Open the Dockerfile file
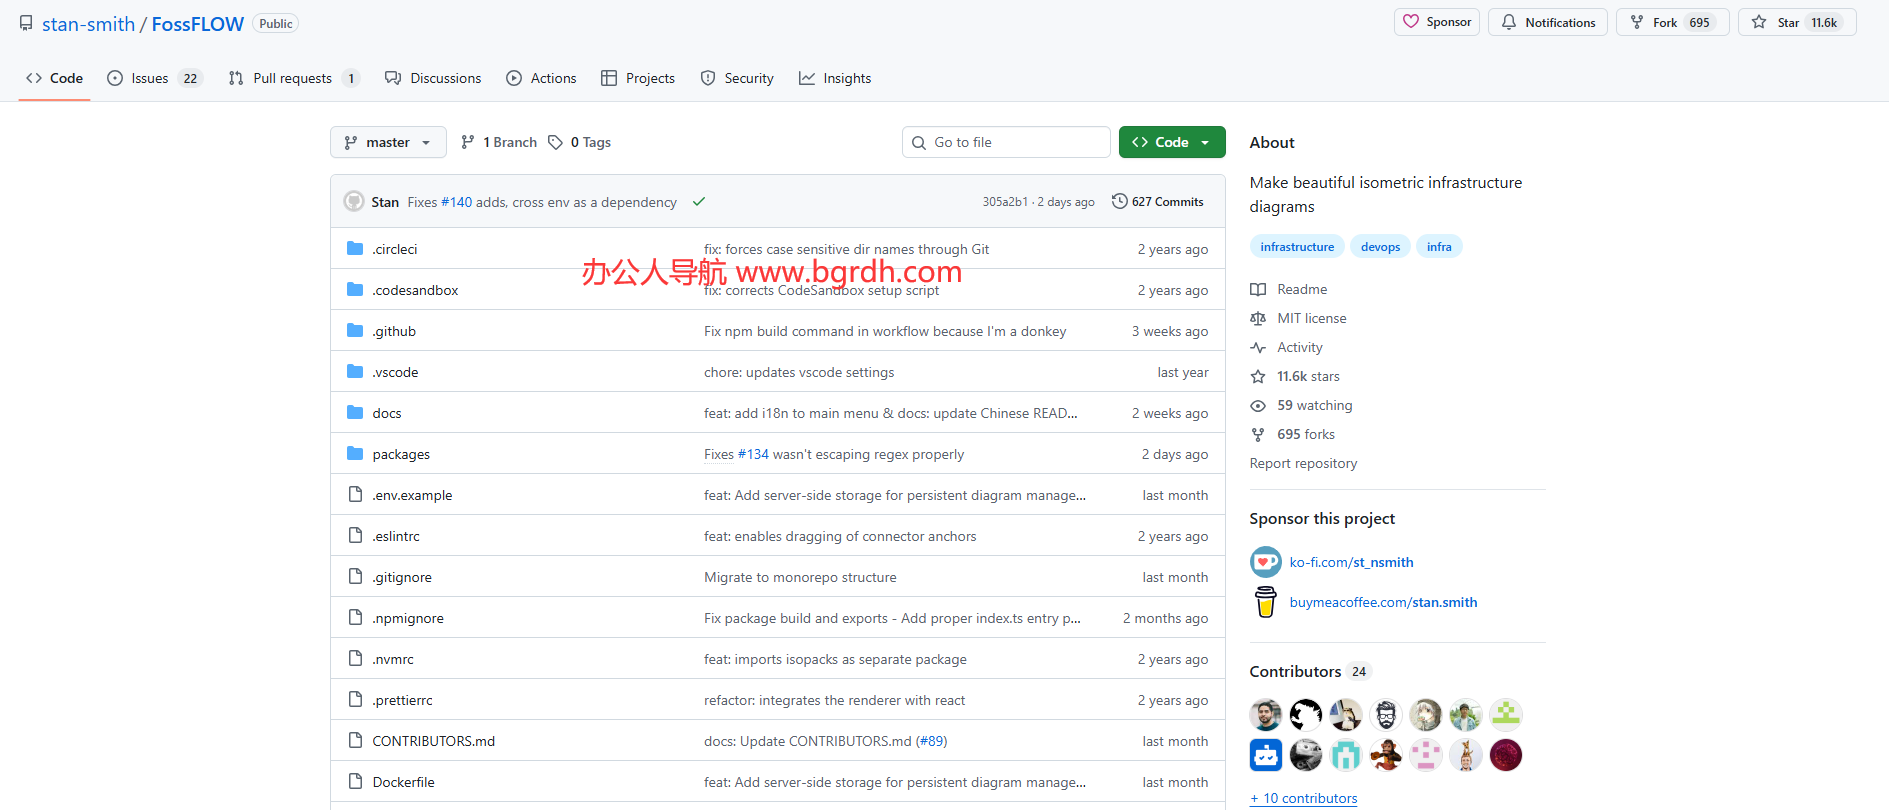1889x810 pixels. click(403, 782)
